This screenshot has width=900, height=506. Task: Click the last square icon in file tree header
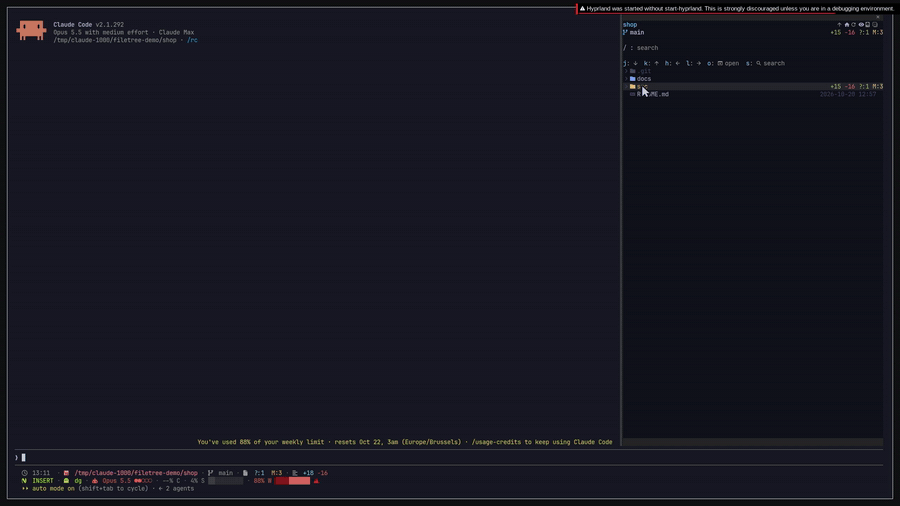point(875,25)
